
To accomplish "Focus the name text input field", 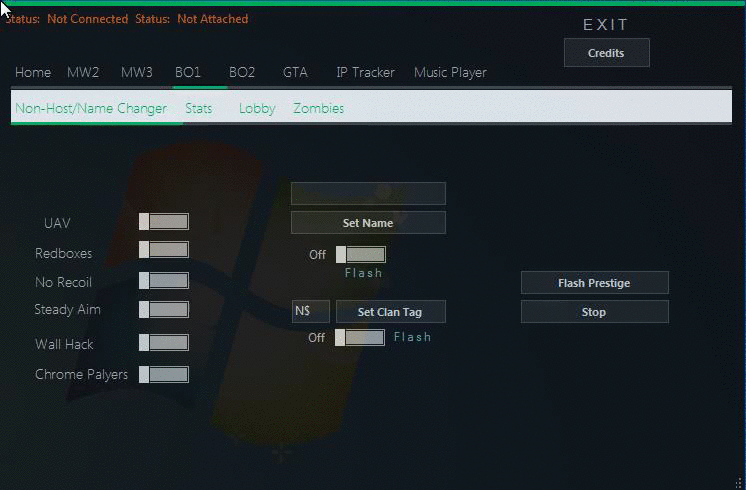I will 368,193.
